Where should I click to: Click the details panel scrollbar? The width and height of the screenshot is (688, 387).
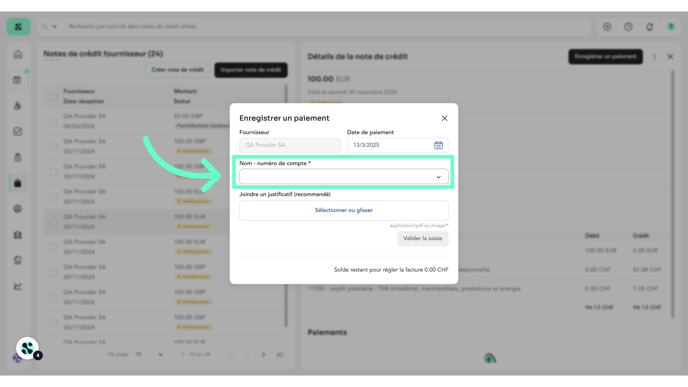point(672,193)
